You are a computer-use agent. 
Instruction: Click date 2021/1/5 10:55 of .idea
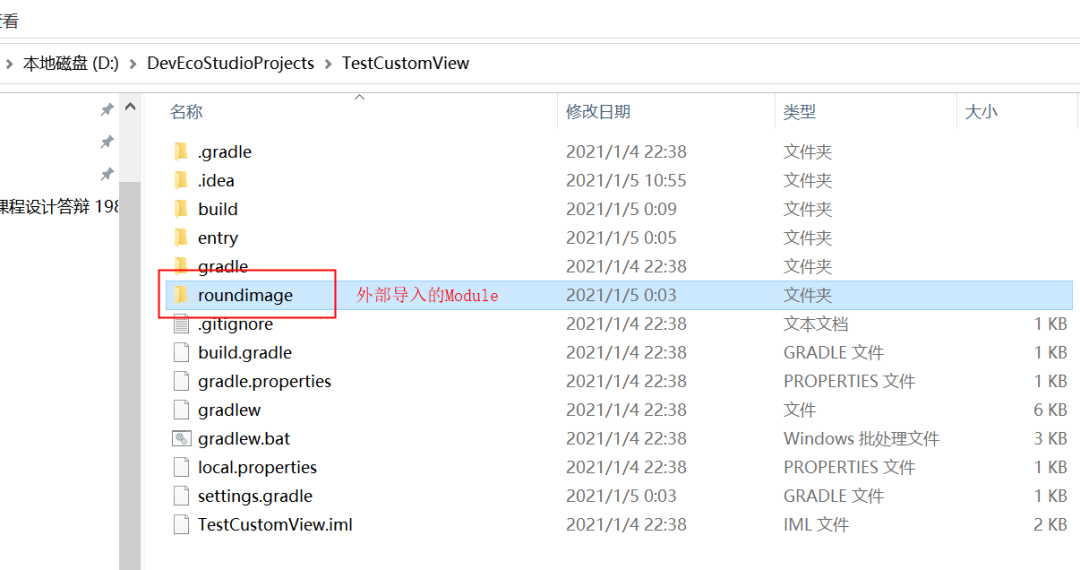(x=626, y=180)
